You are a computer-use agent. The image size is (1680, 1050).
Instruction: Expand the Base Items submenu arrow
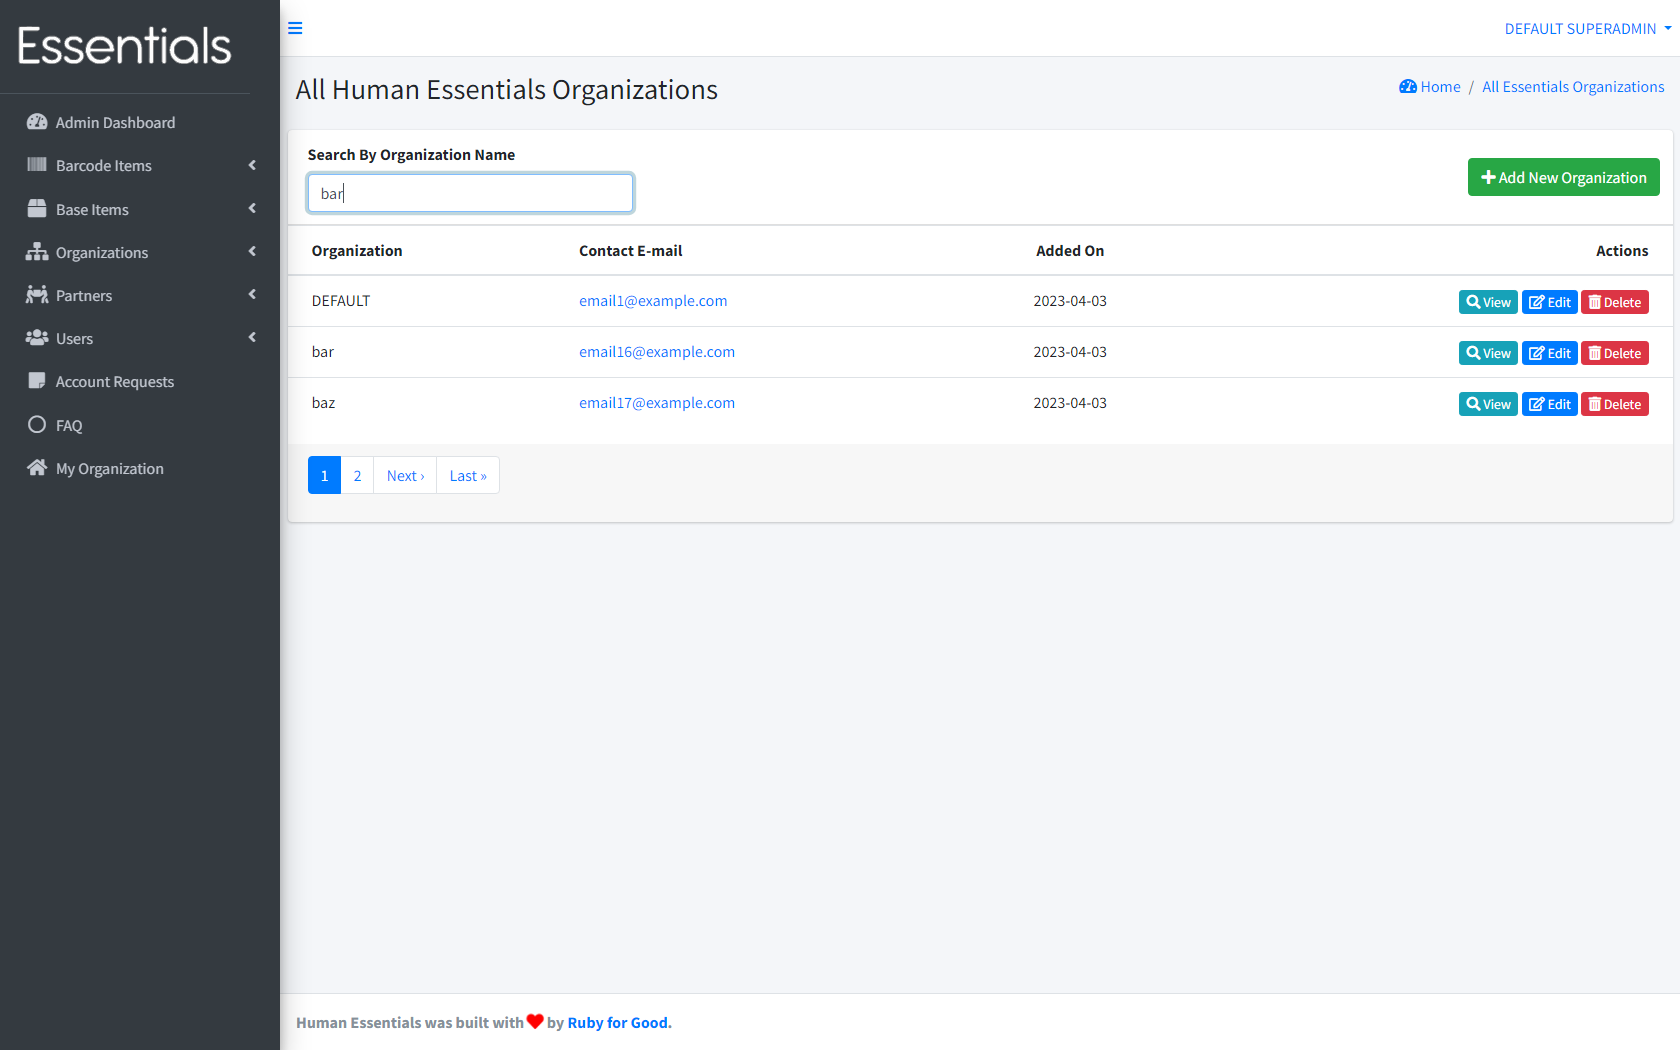point(252,208)
